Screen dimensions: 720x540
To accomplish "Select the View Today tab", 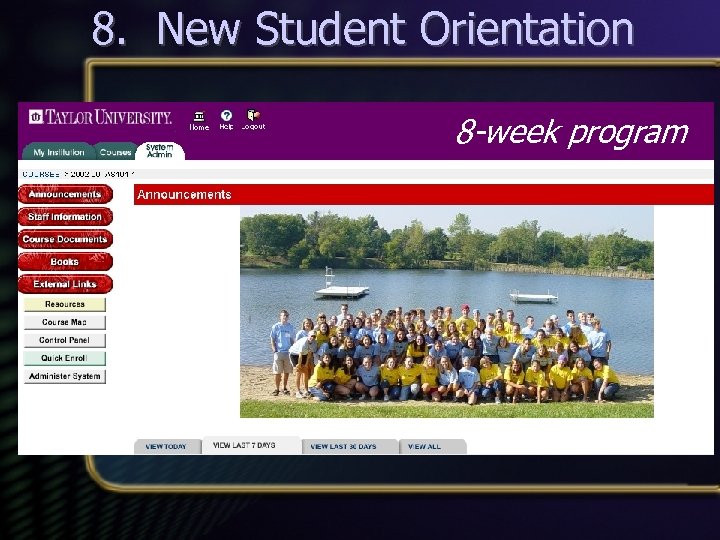I will click(167, 446).
